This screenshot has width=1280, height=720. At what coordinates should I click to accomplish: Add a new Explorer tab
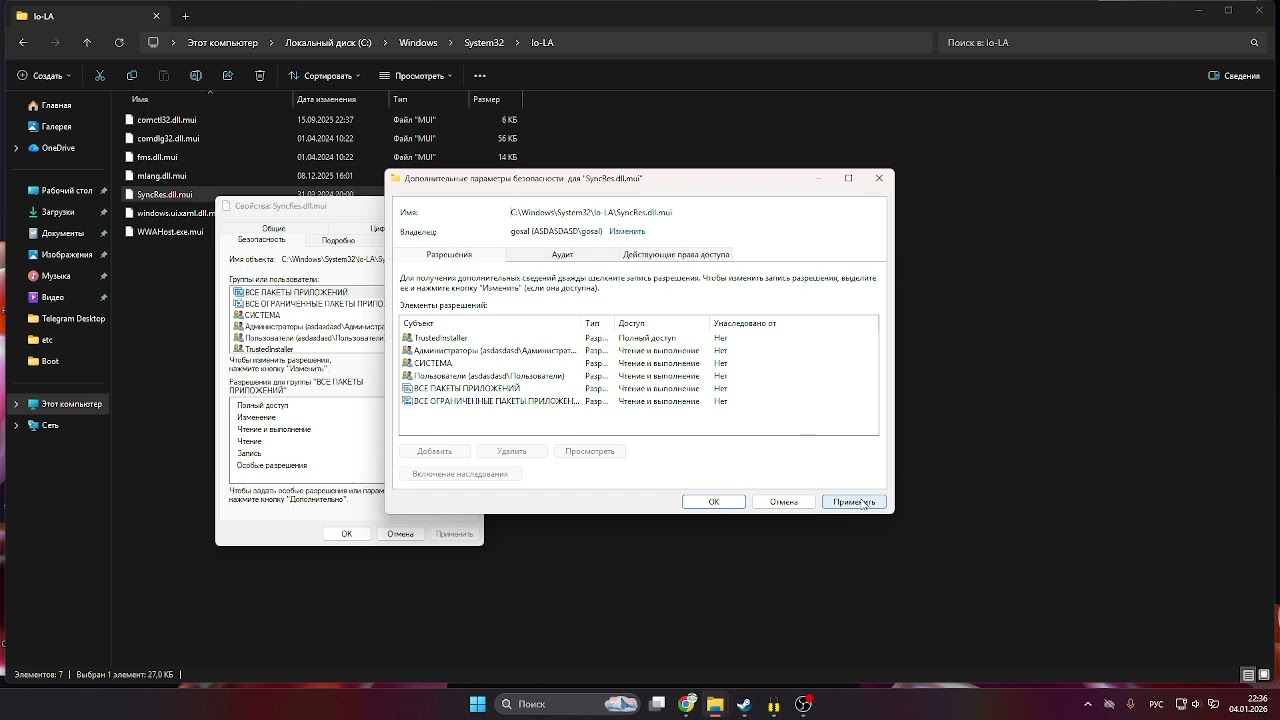[185, 16]
